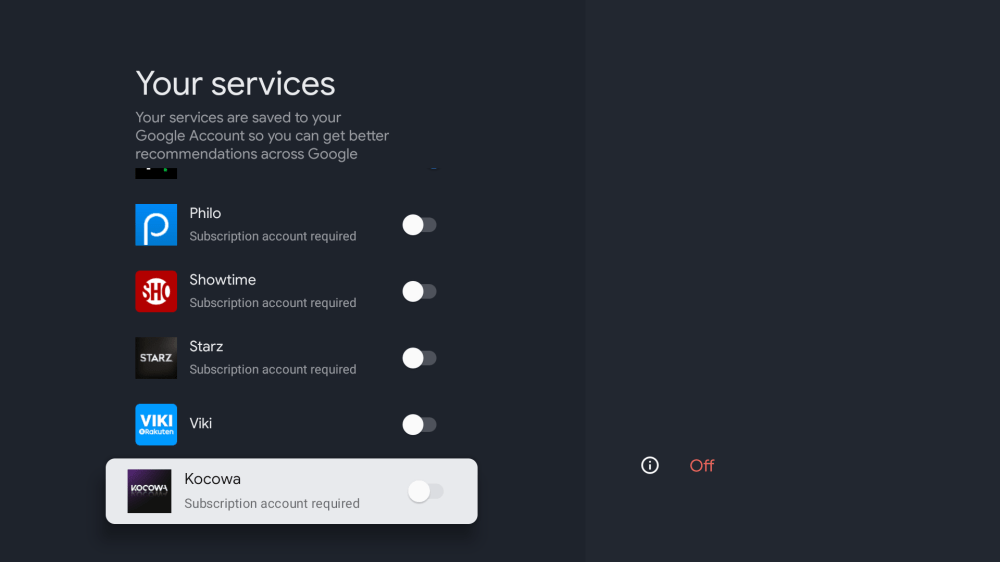Screen dimensions: 1000x562
Task: Click the Kocowa logo thumbnail
Action: tap(149, 491)
